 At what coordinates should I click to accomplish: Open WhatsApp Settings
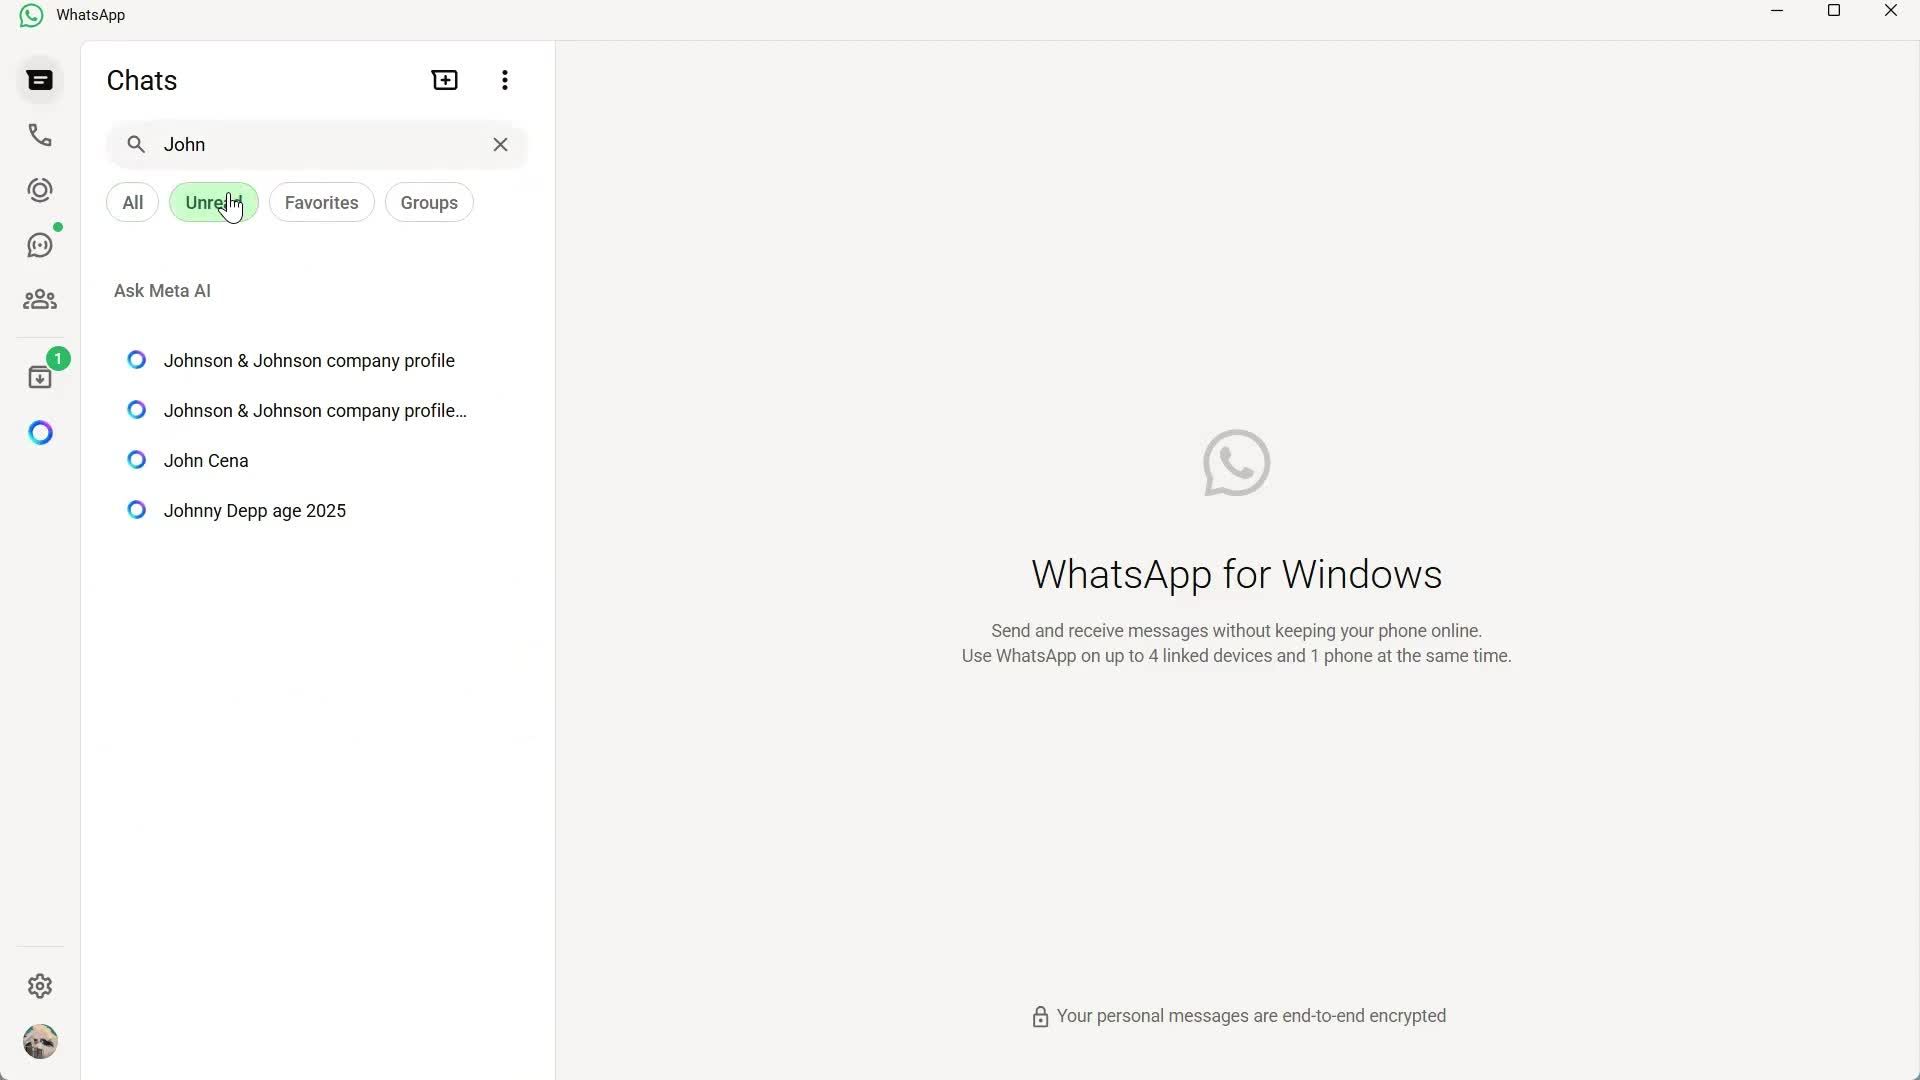point(40,986)
